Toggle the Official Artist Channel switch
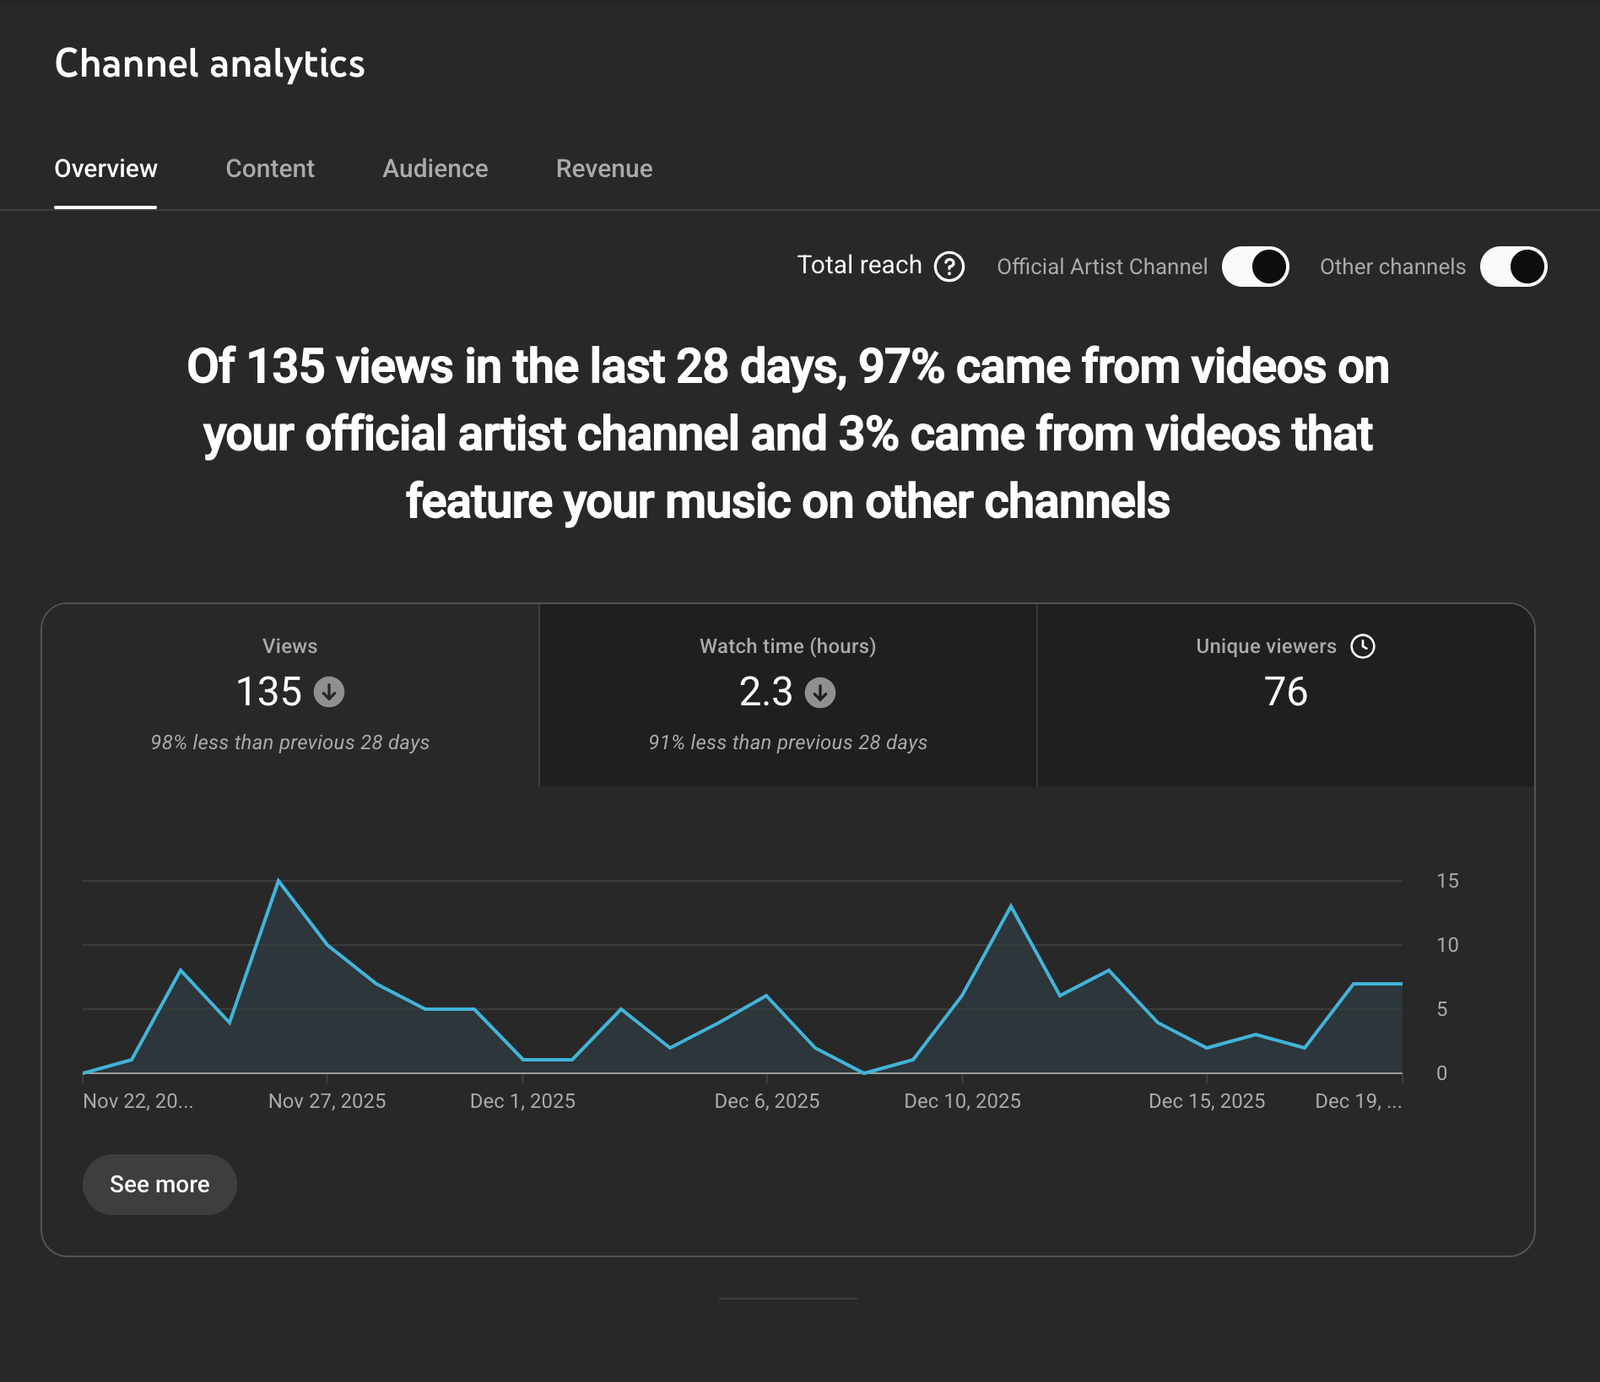Viewport: 1600px width, 1382px height. coord(1255,267)
